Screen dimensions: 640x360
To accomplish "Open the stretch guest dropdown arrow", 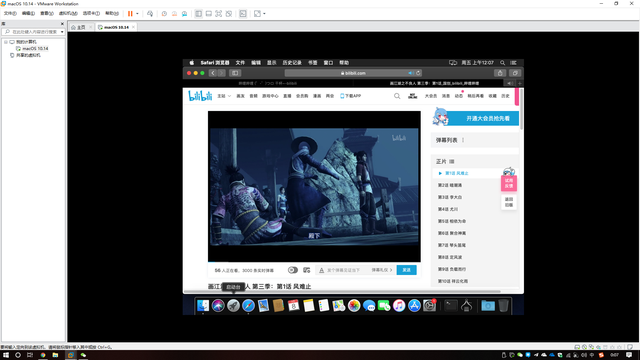I will click(x=264, y=13).
